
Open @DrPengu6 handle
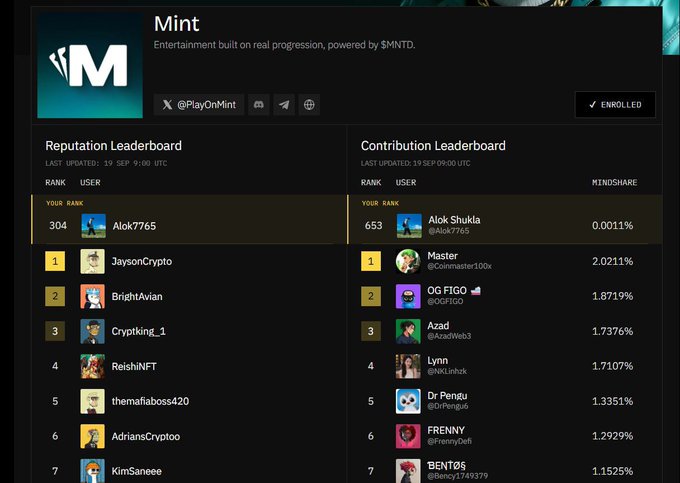(x=448, y=406)
